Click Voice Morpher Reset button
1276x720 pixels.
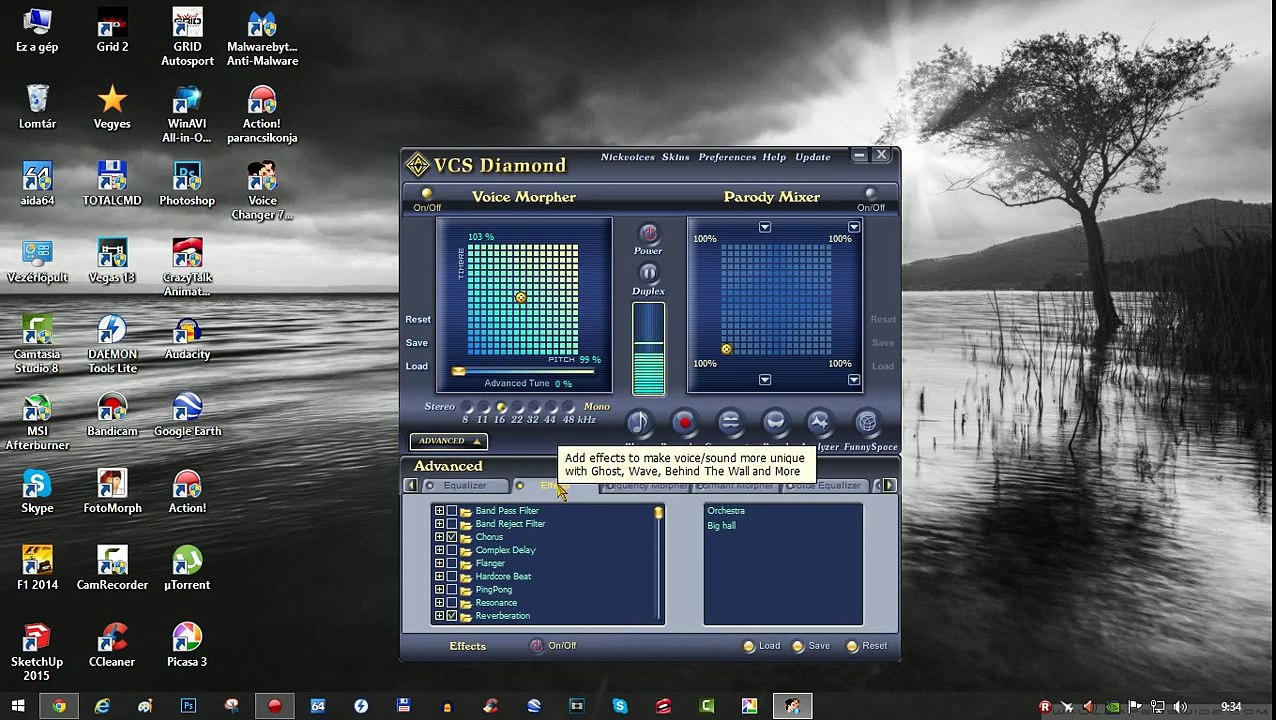point(418,320)
